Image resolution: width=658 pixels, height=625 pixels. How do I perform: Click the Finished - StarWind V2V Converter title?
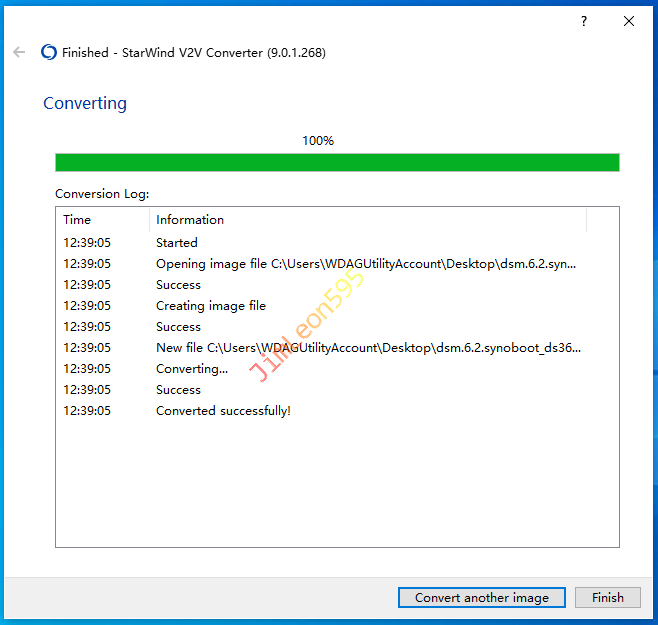[194, 52]
